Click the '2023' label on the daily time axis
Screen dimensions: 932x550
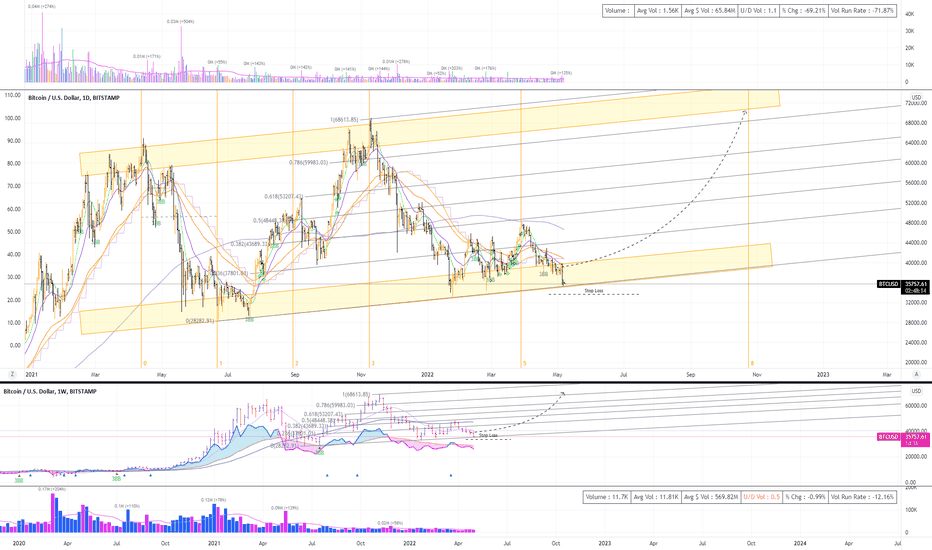pyautogui.click(x=823, y=375)
